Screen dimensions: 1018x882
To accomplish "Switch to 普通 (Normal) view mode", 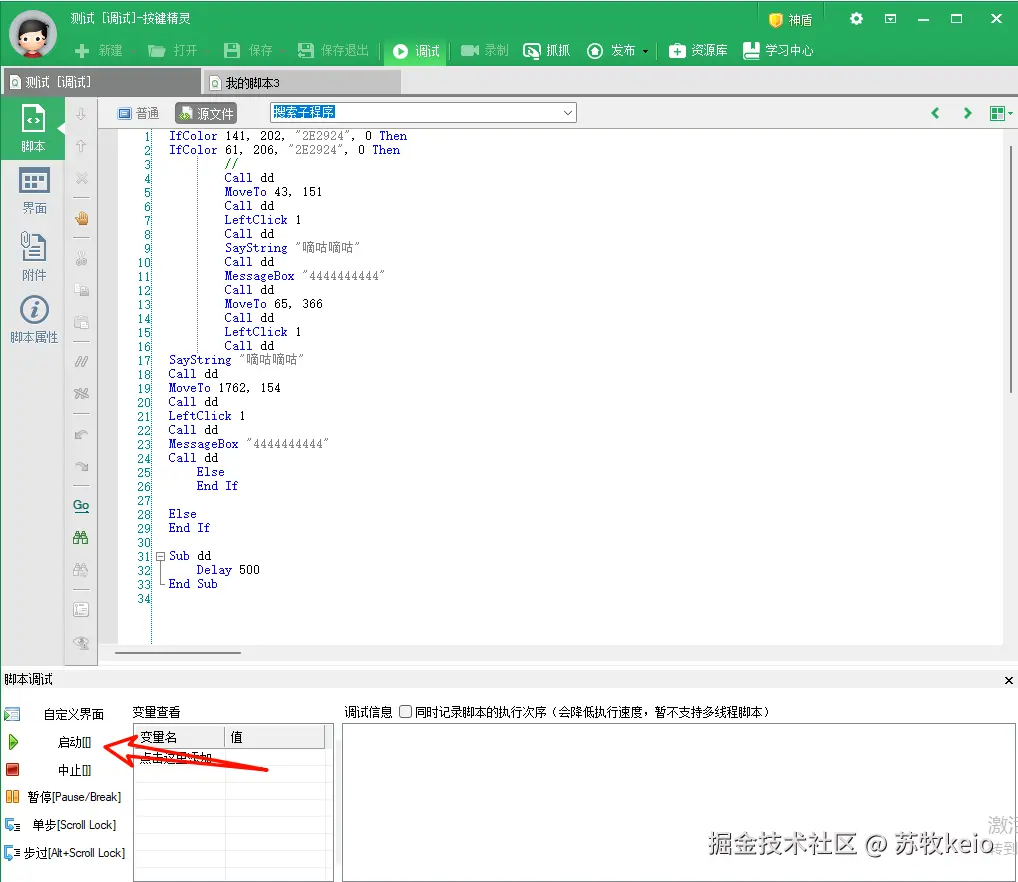I will 138,114.
